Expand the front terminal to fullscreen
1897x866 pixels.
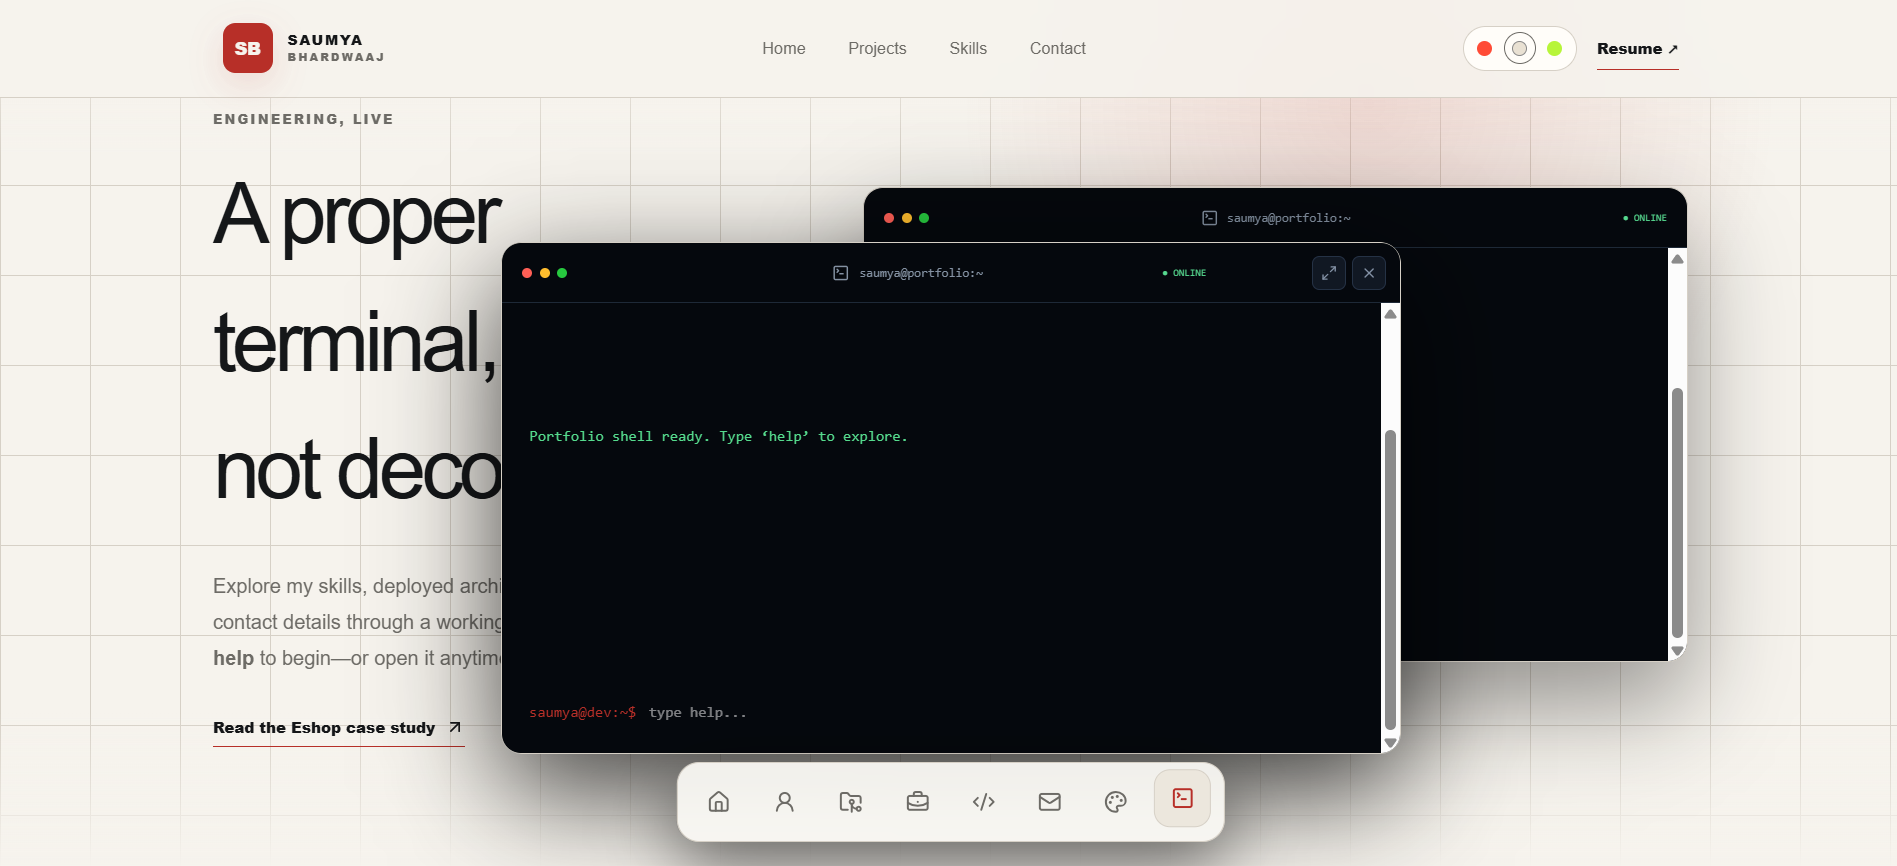[x=1328, y=273]
